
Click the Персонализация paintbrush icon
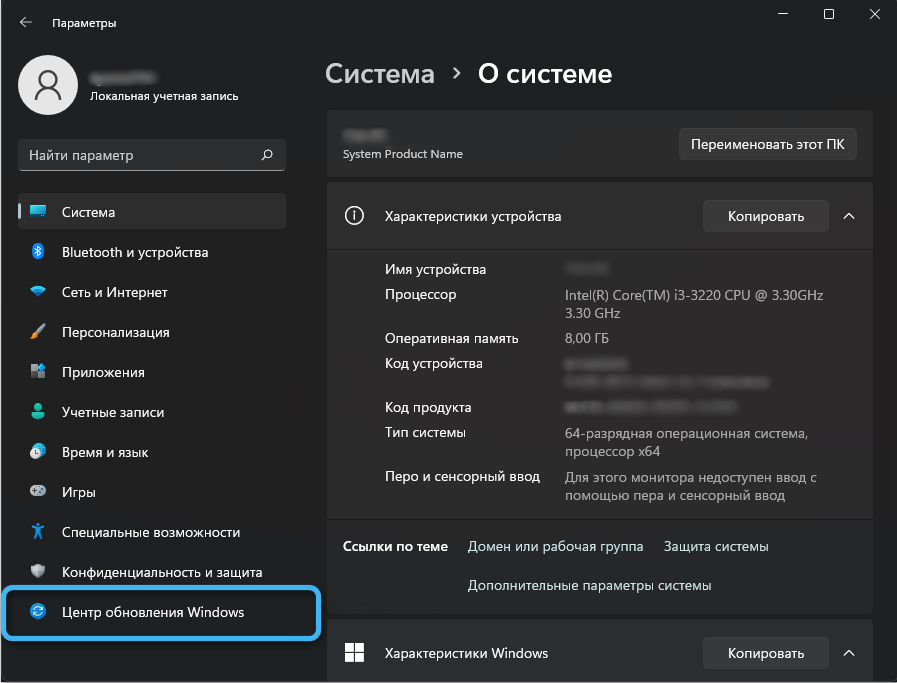click(x=38, y=332)
